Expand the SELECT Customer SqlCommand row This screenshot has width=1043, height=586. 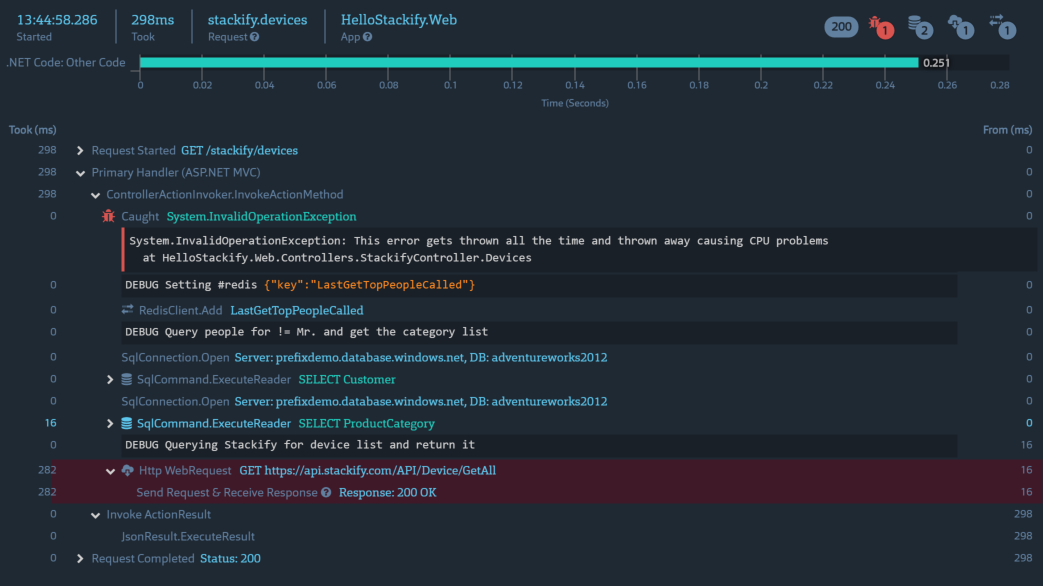pos(110,379)
